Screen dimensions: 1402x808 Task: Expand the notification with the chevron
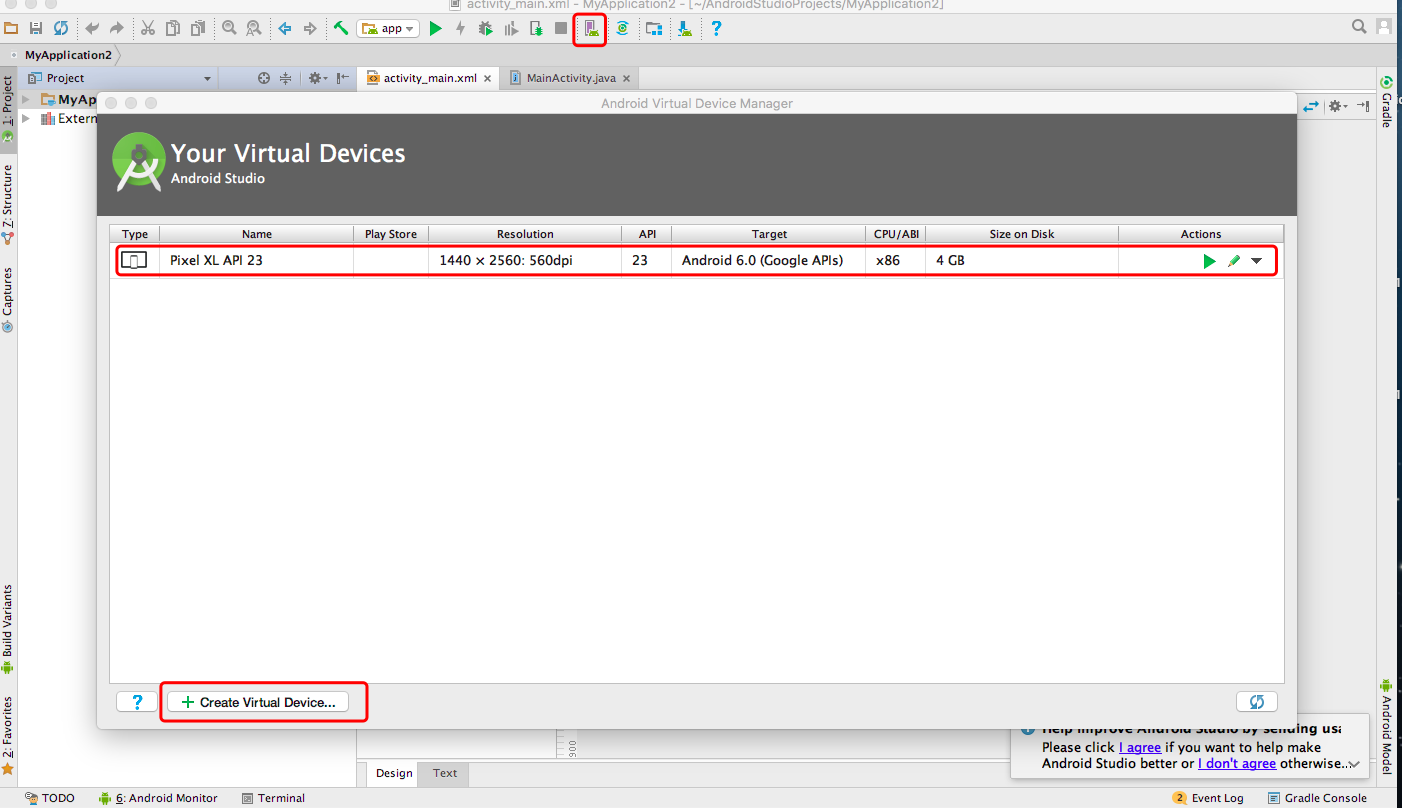[x=1355, y=764]
